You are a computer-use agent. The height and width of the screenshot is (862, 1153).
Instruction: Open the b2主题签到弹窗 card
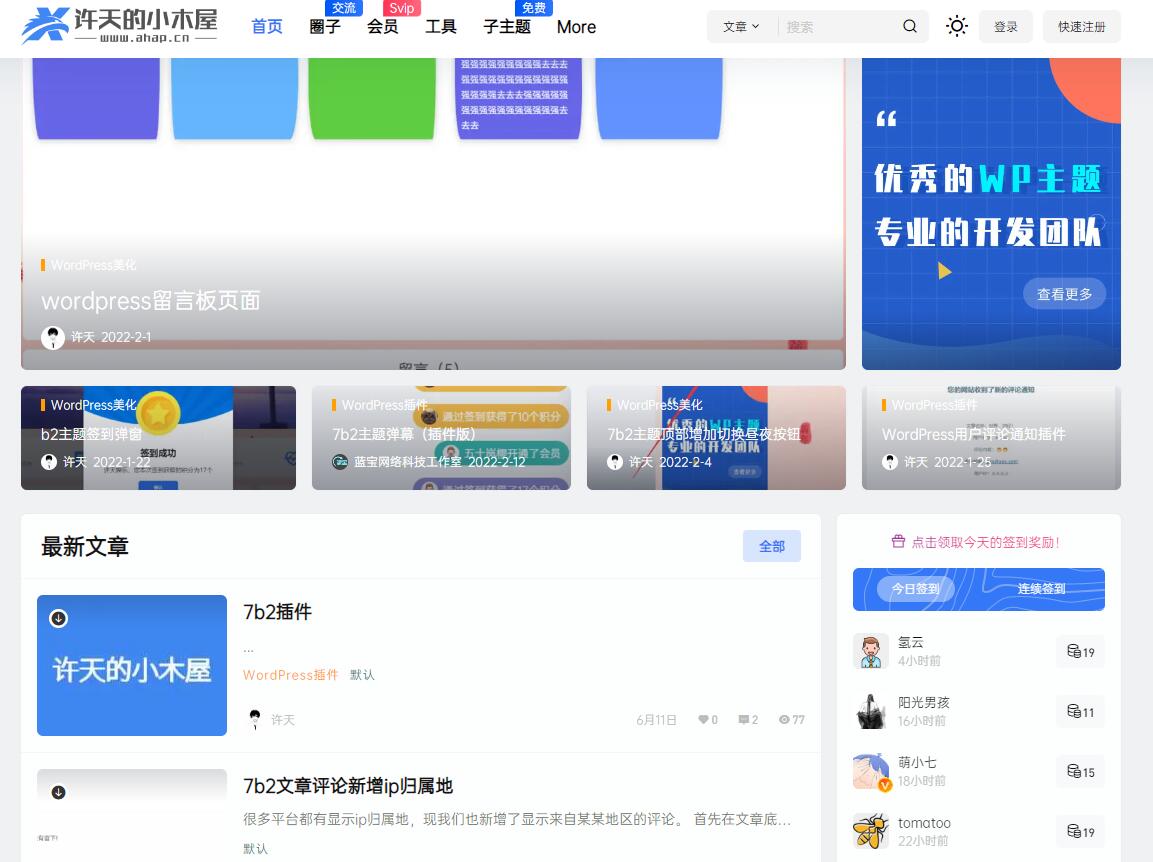coord(158,438)
